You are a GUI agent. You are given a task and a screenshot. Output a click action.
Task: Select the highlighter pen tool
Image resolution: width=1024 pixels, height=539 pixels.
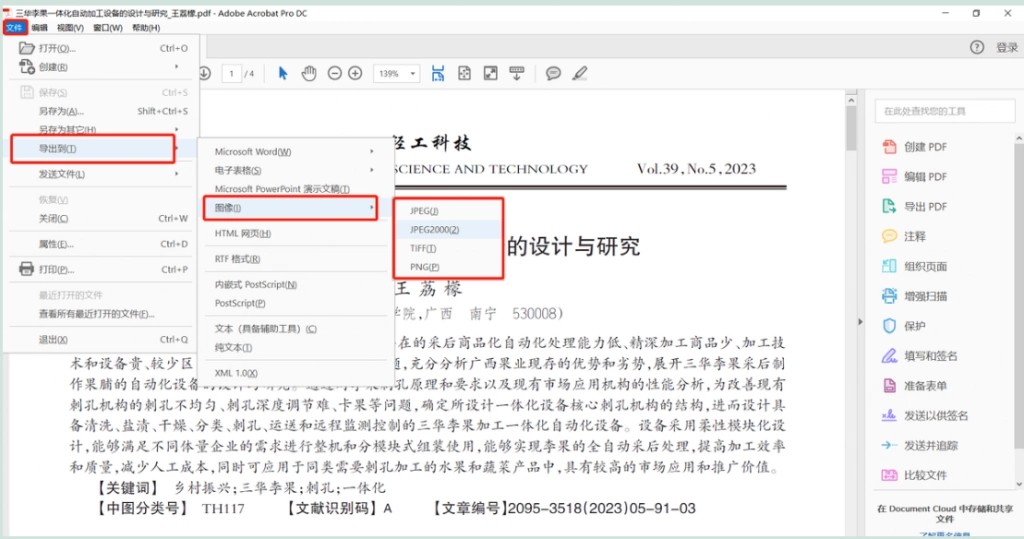point(580,73)
